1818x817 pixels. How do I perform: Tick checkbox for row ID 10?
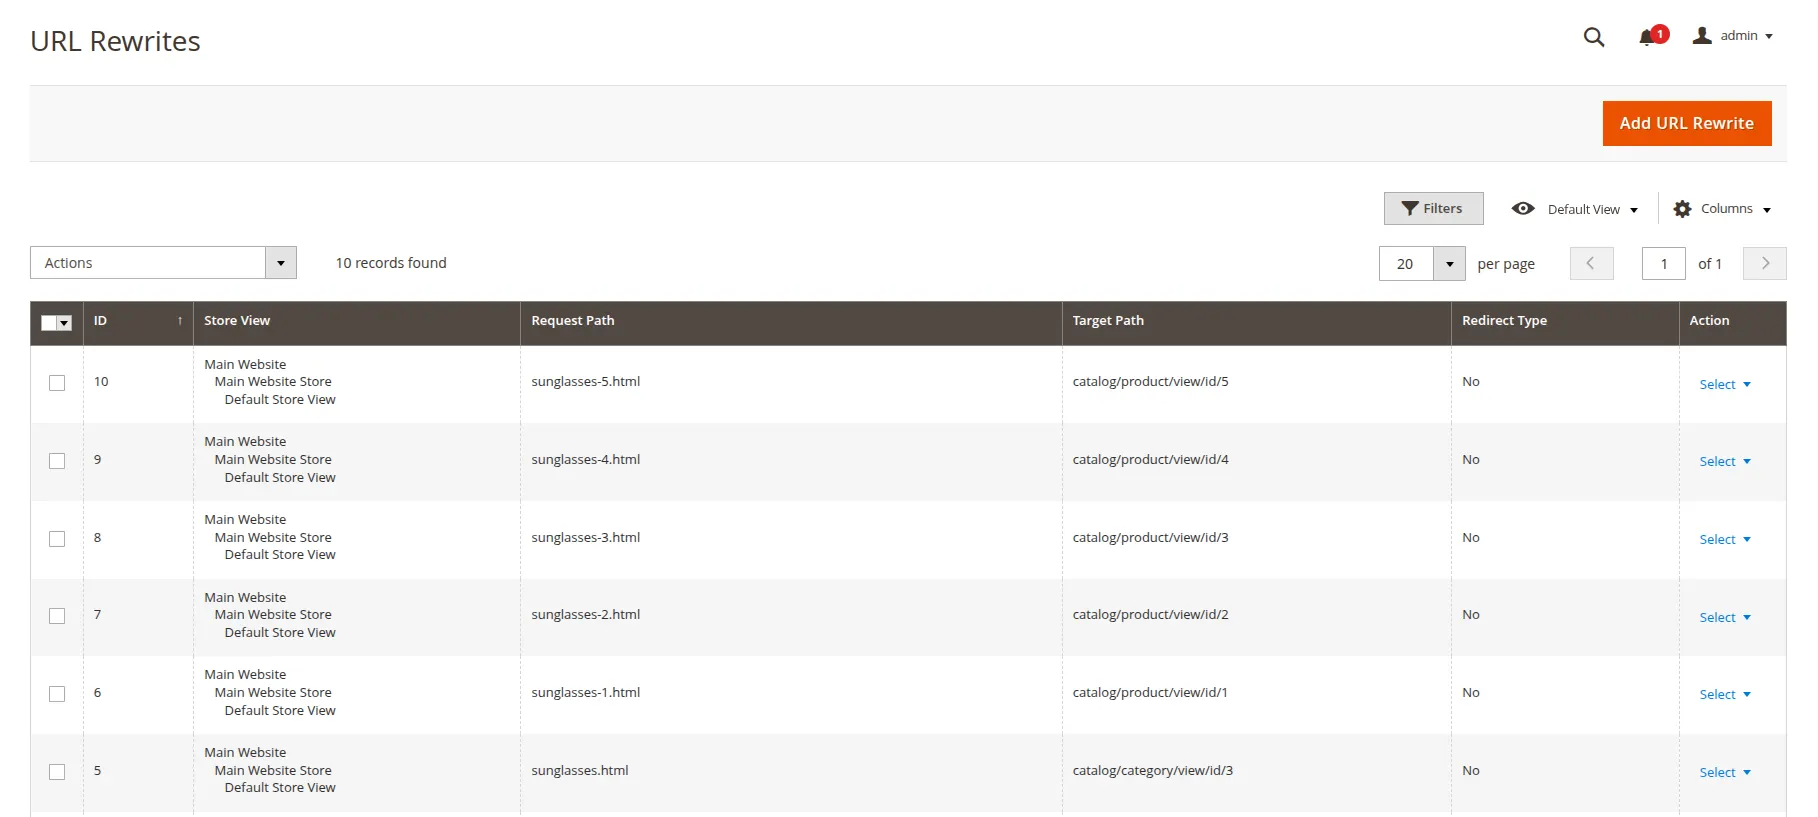pos(57,383)
